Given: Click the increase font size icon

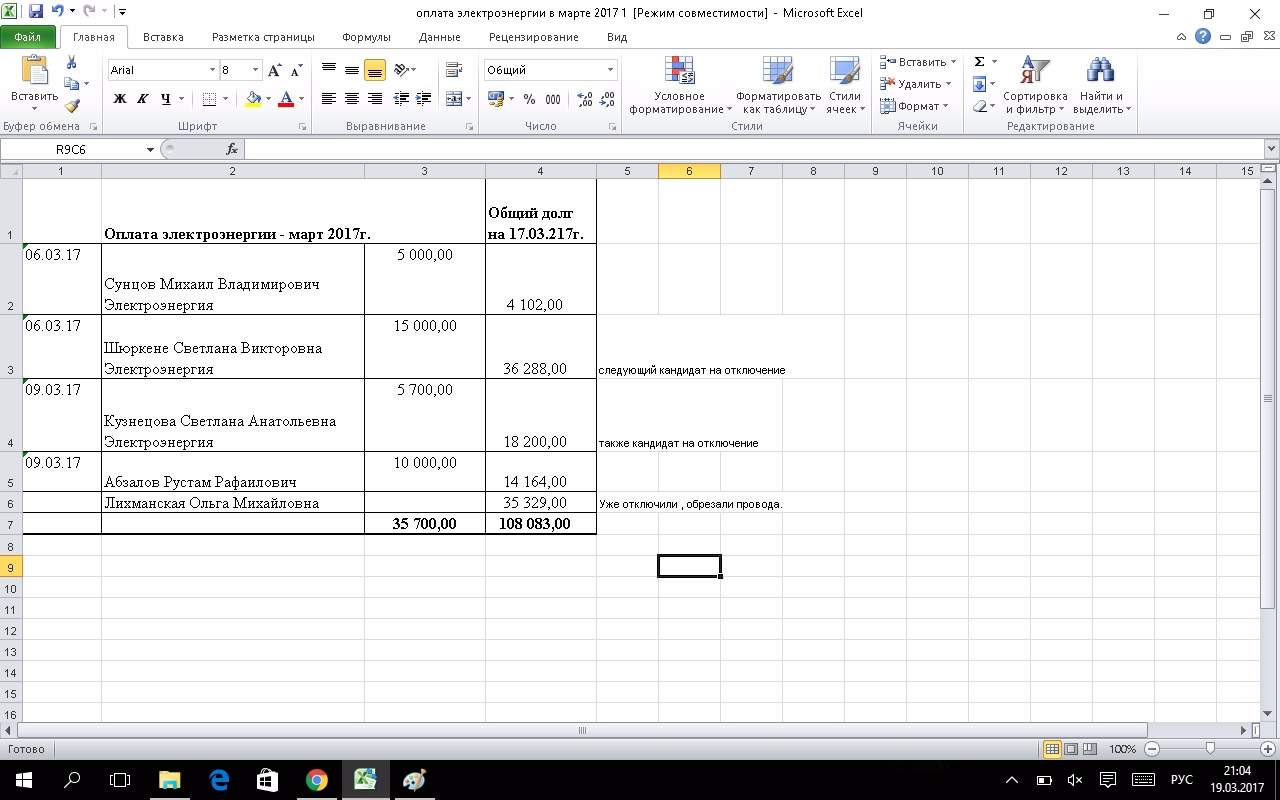Looking at the screenshot, I should [275, 70].
